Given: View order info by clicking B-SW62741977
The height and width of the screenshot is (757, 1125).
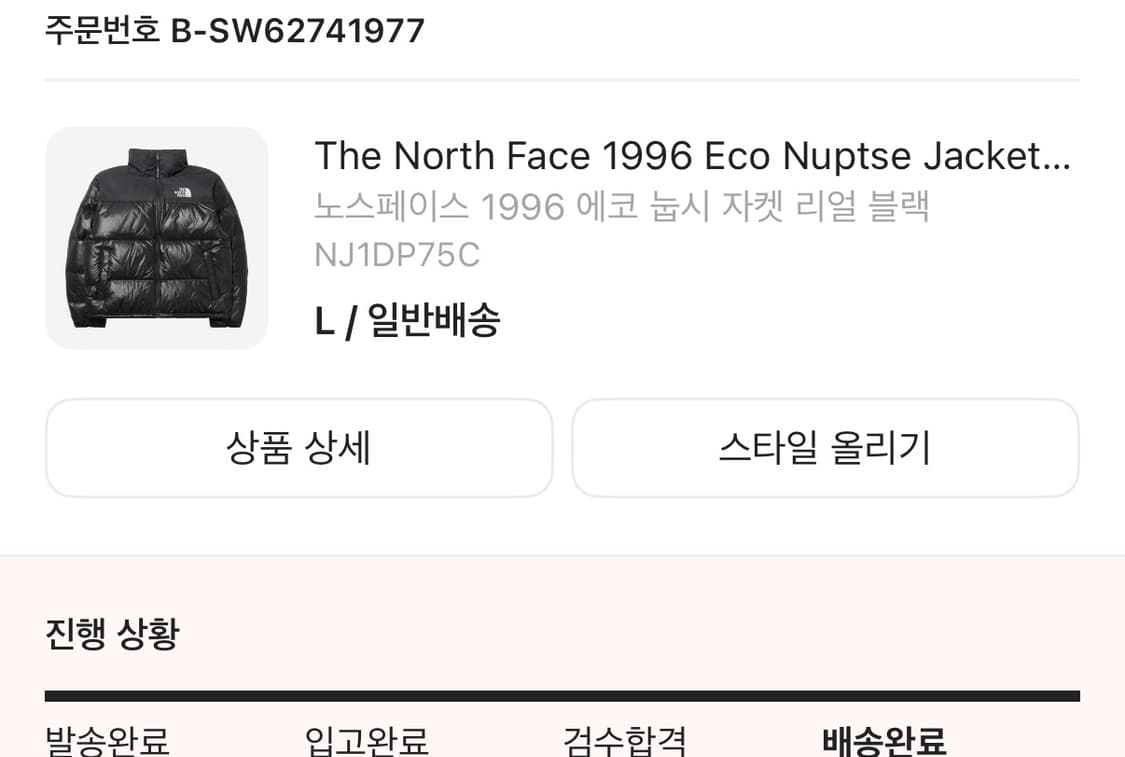Looking at the screenshot, I should coord(300,30).
